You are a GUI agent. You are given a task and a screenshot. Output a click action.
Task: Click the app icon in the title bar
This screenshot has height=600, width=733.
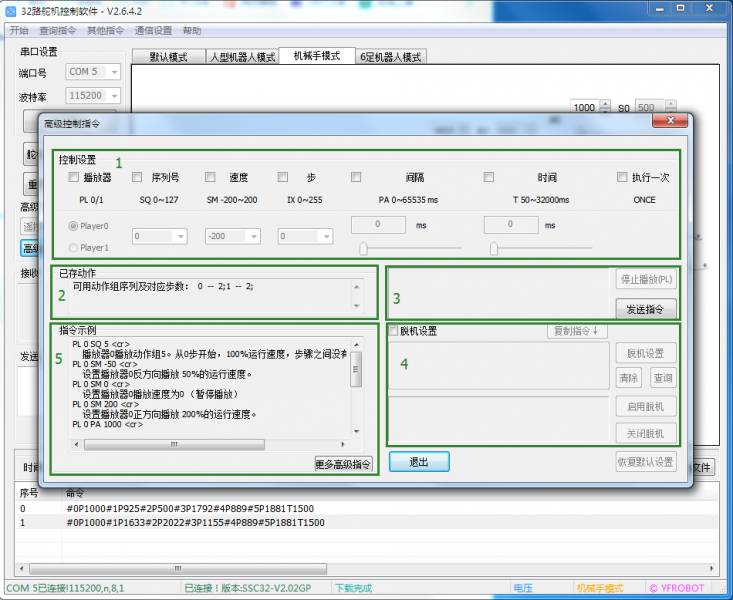point(10,11)
